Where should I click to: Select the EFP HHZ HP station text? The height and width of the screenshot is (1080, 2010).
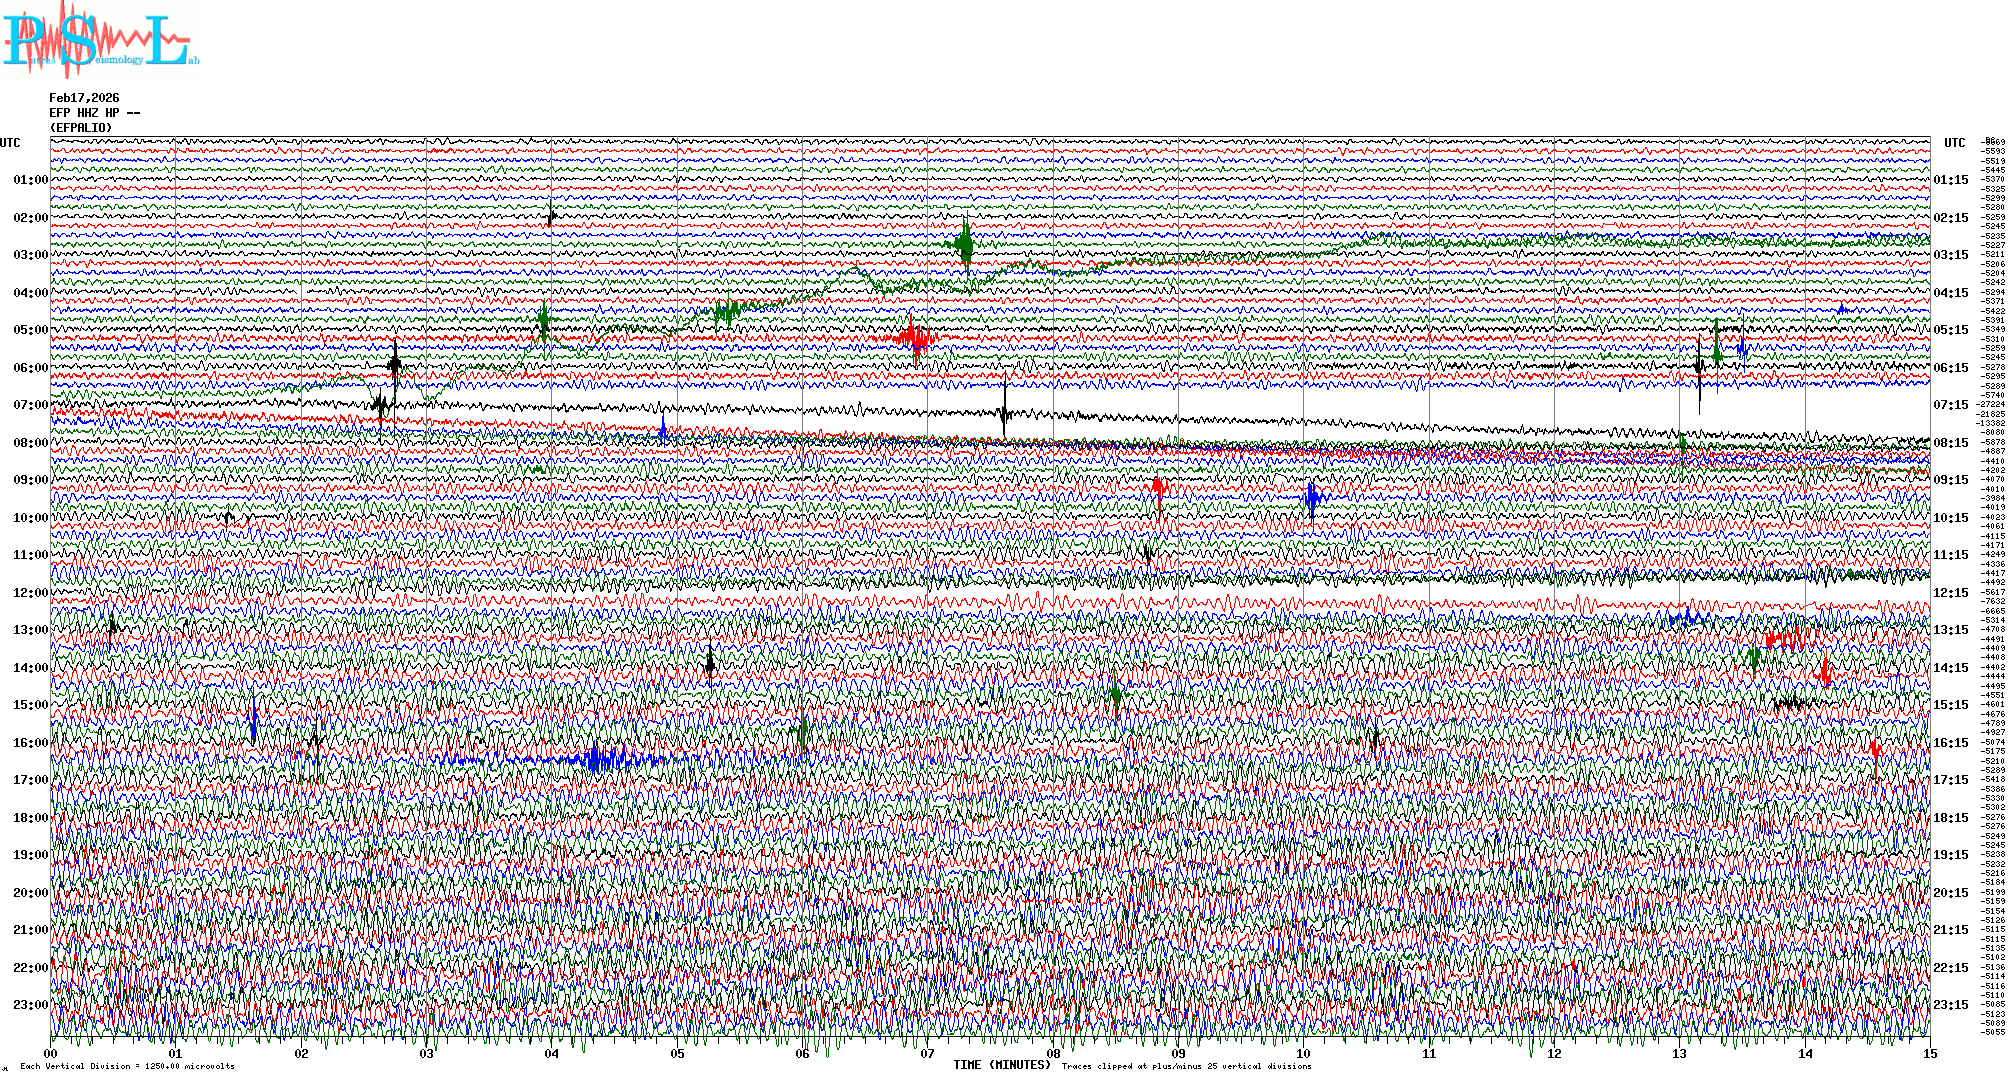click(95, 113)
